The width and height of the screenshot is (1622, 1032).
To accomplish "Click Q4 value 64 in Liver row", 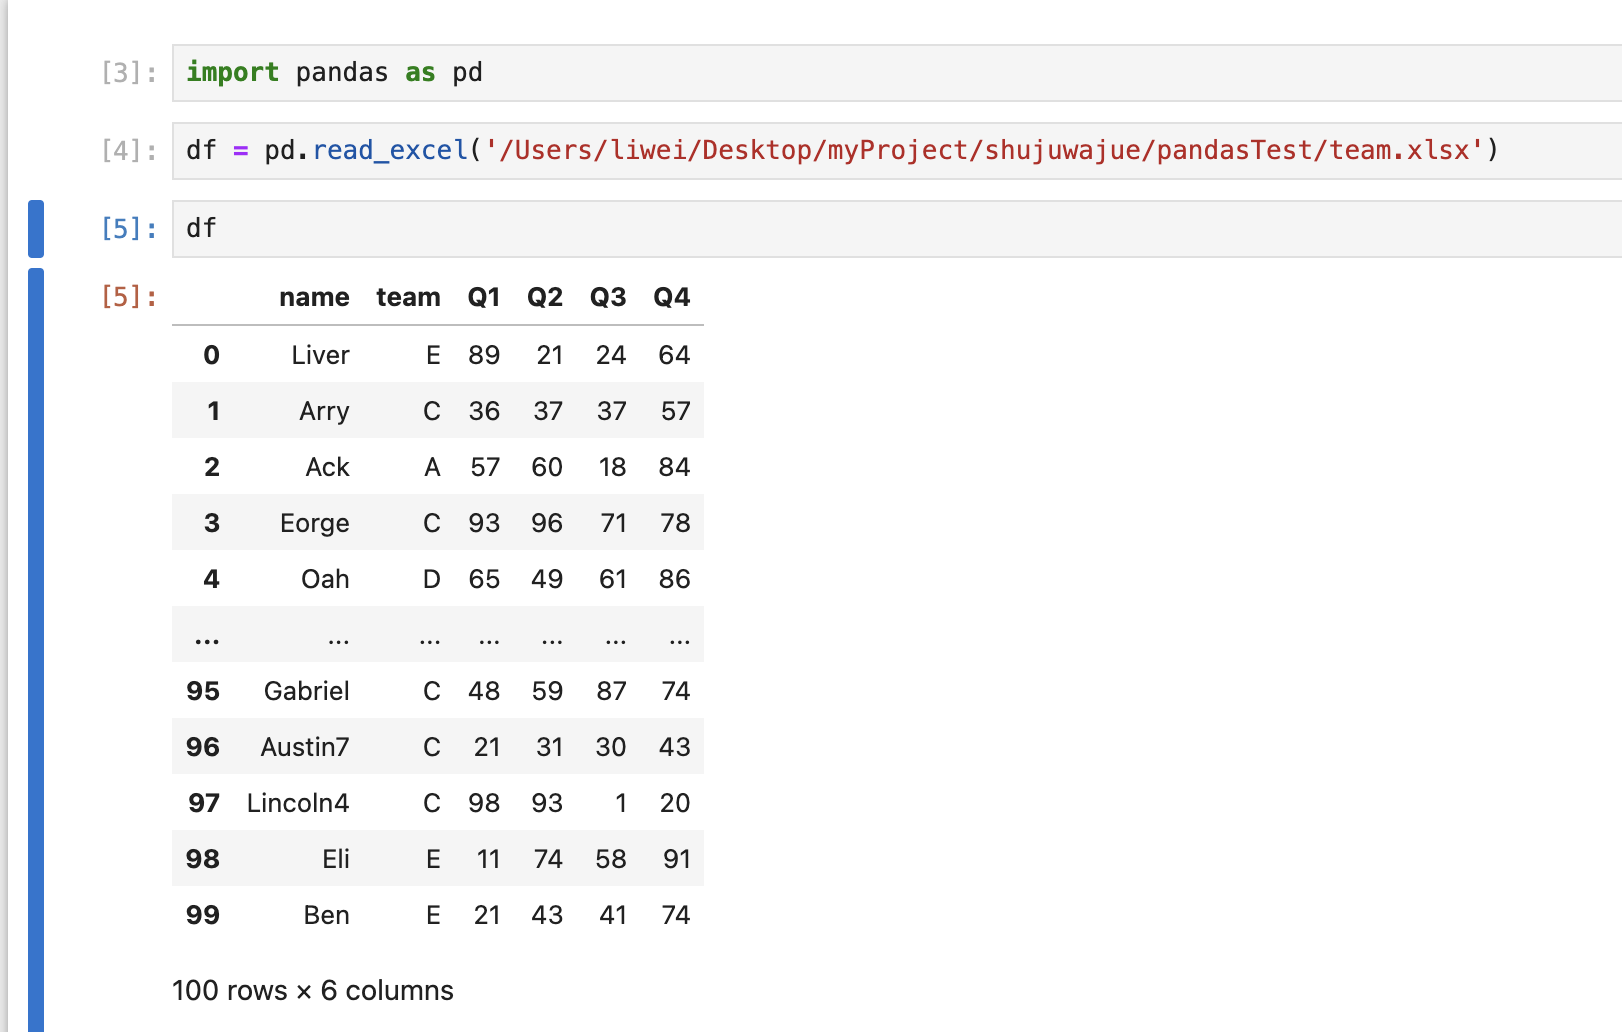I will click(674, 355).
